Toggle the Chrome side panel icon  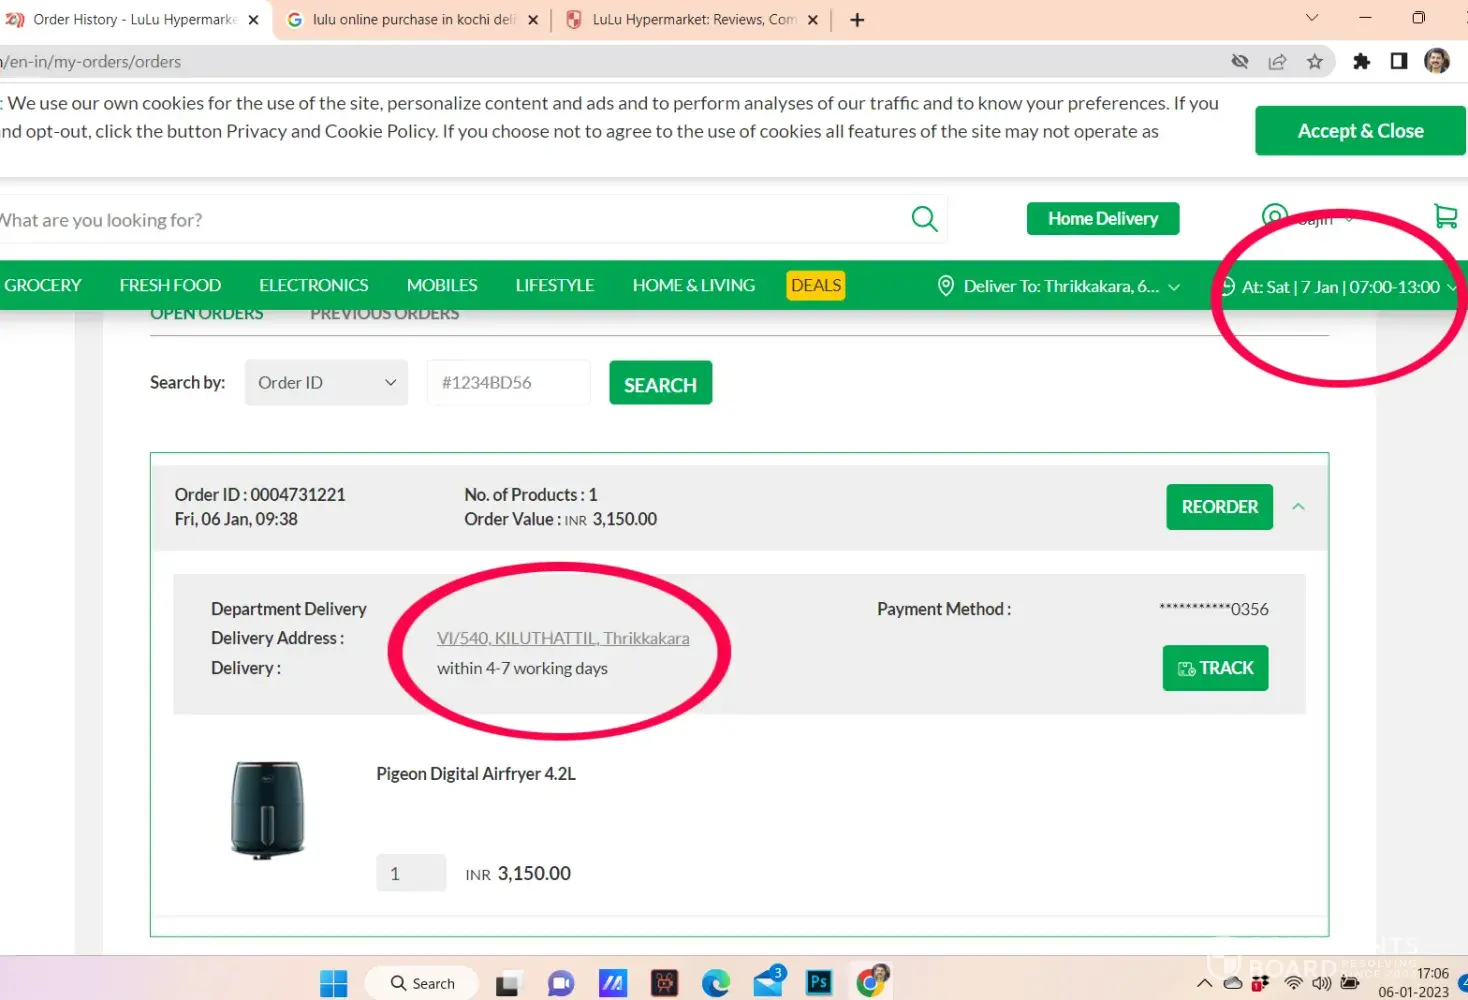point(1399,62)
